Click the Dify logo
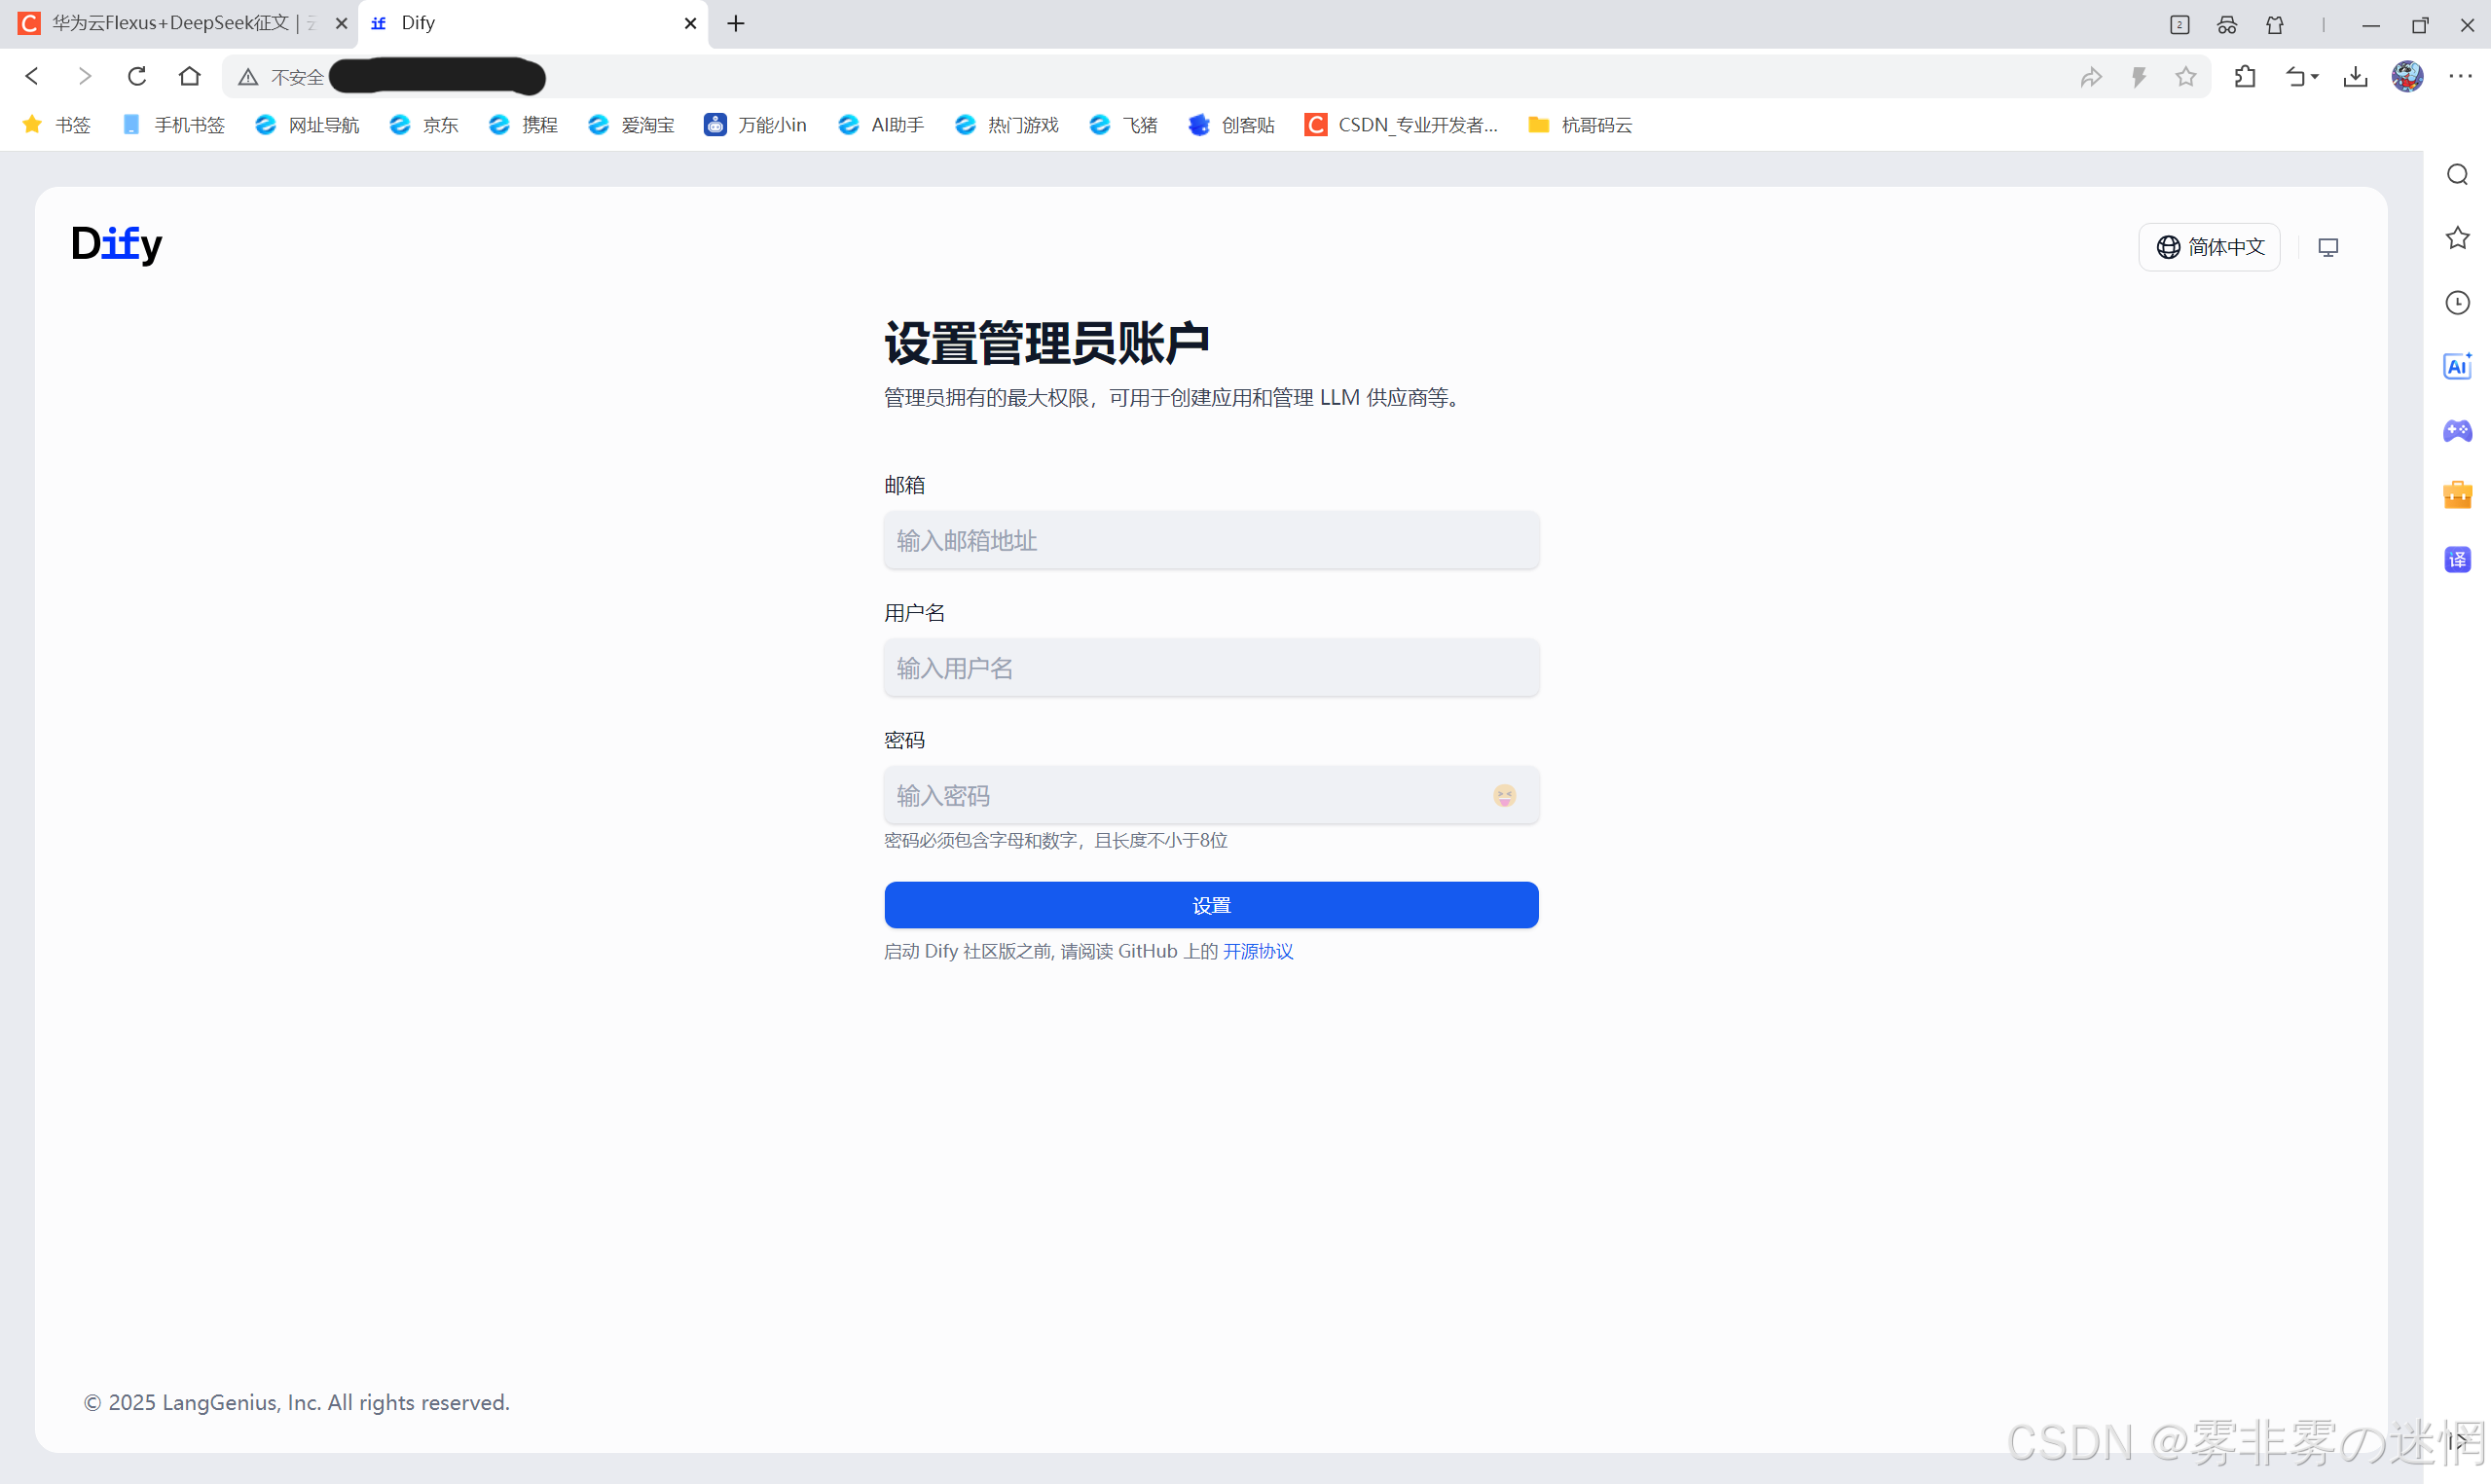2491x1484 pixels. coord(117,244)
